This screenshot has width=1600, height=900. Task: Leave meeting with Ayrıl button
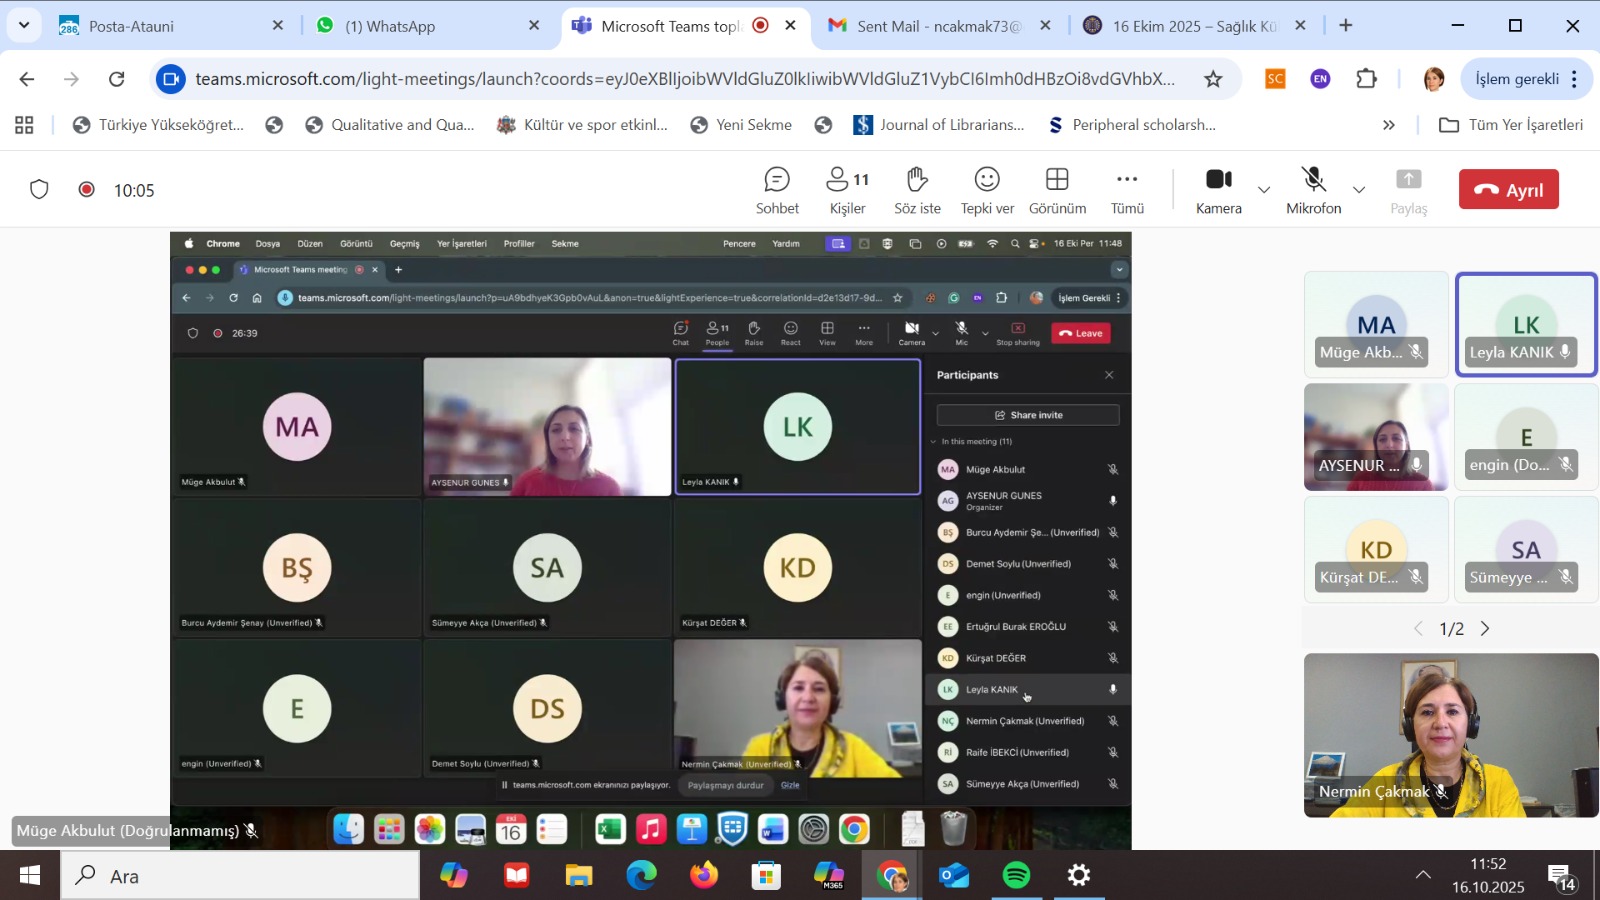pyautogui.click(x=1508, y=190)
